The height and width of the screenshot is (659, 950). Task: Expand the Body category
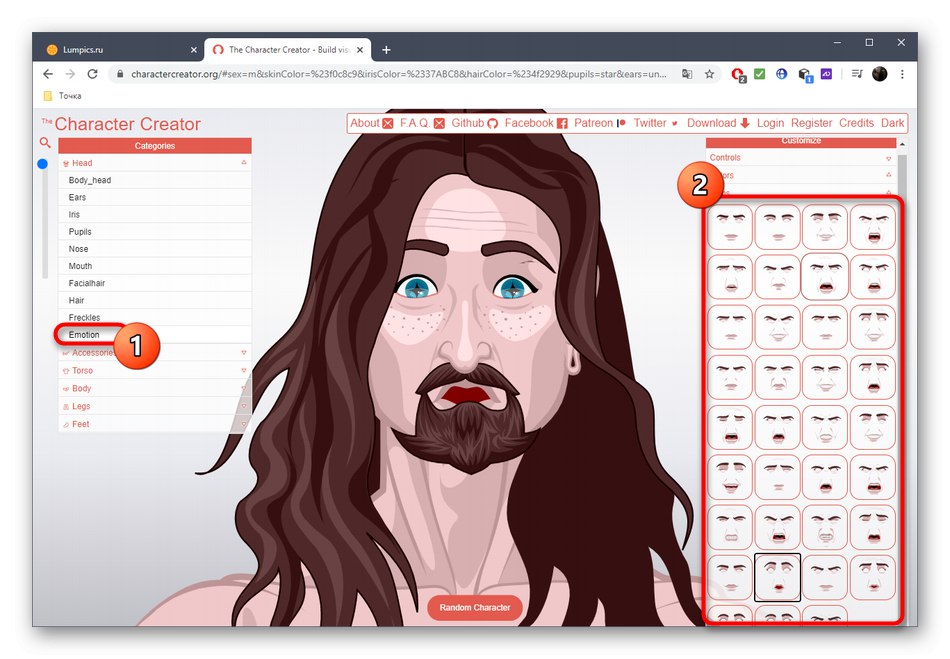154,388
